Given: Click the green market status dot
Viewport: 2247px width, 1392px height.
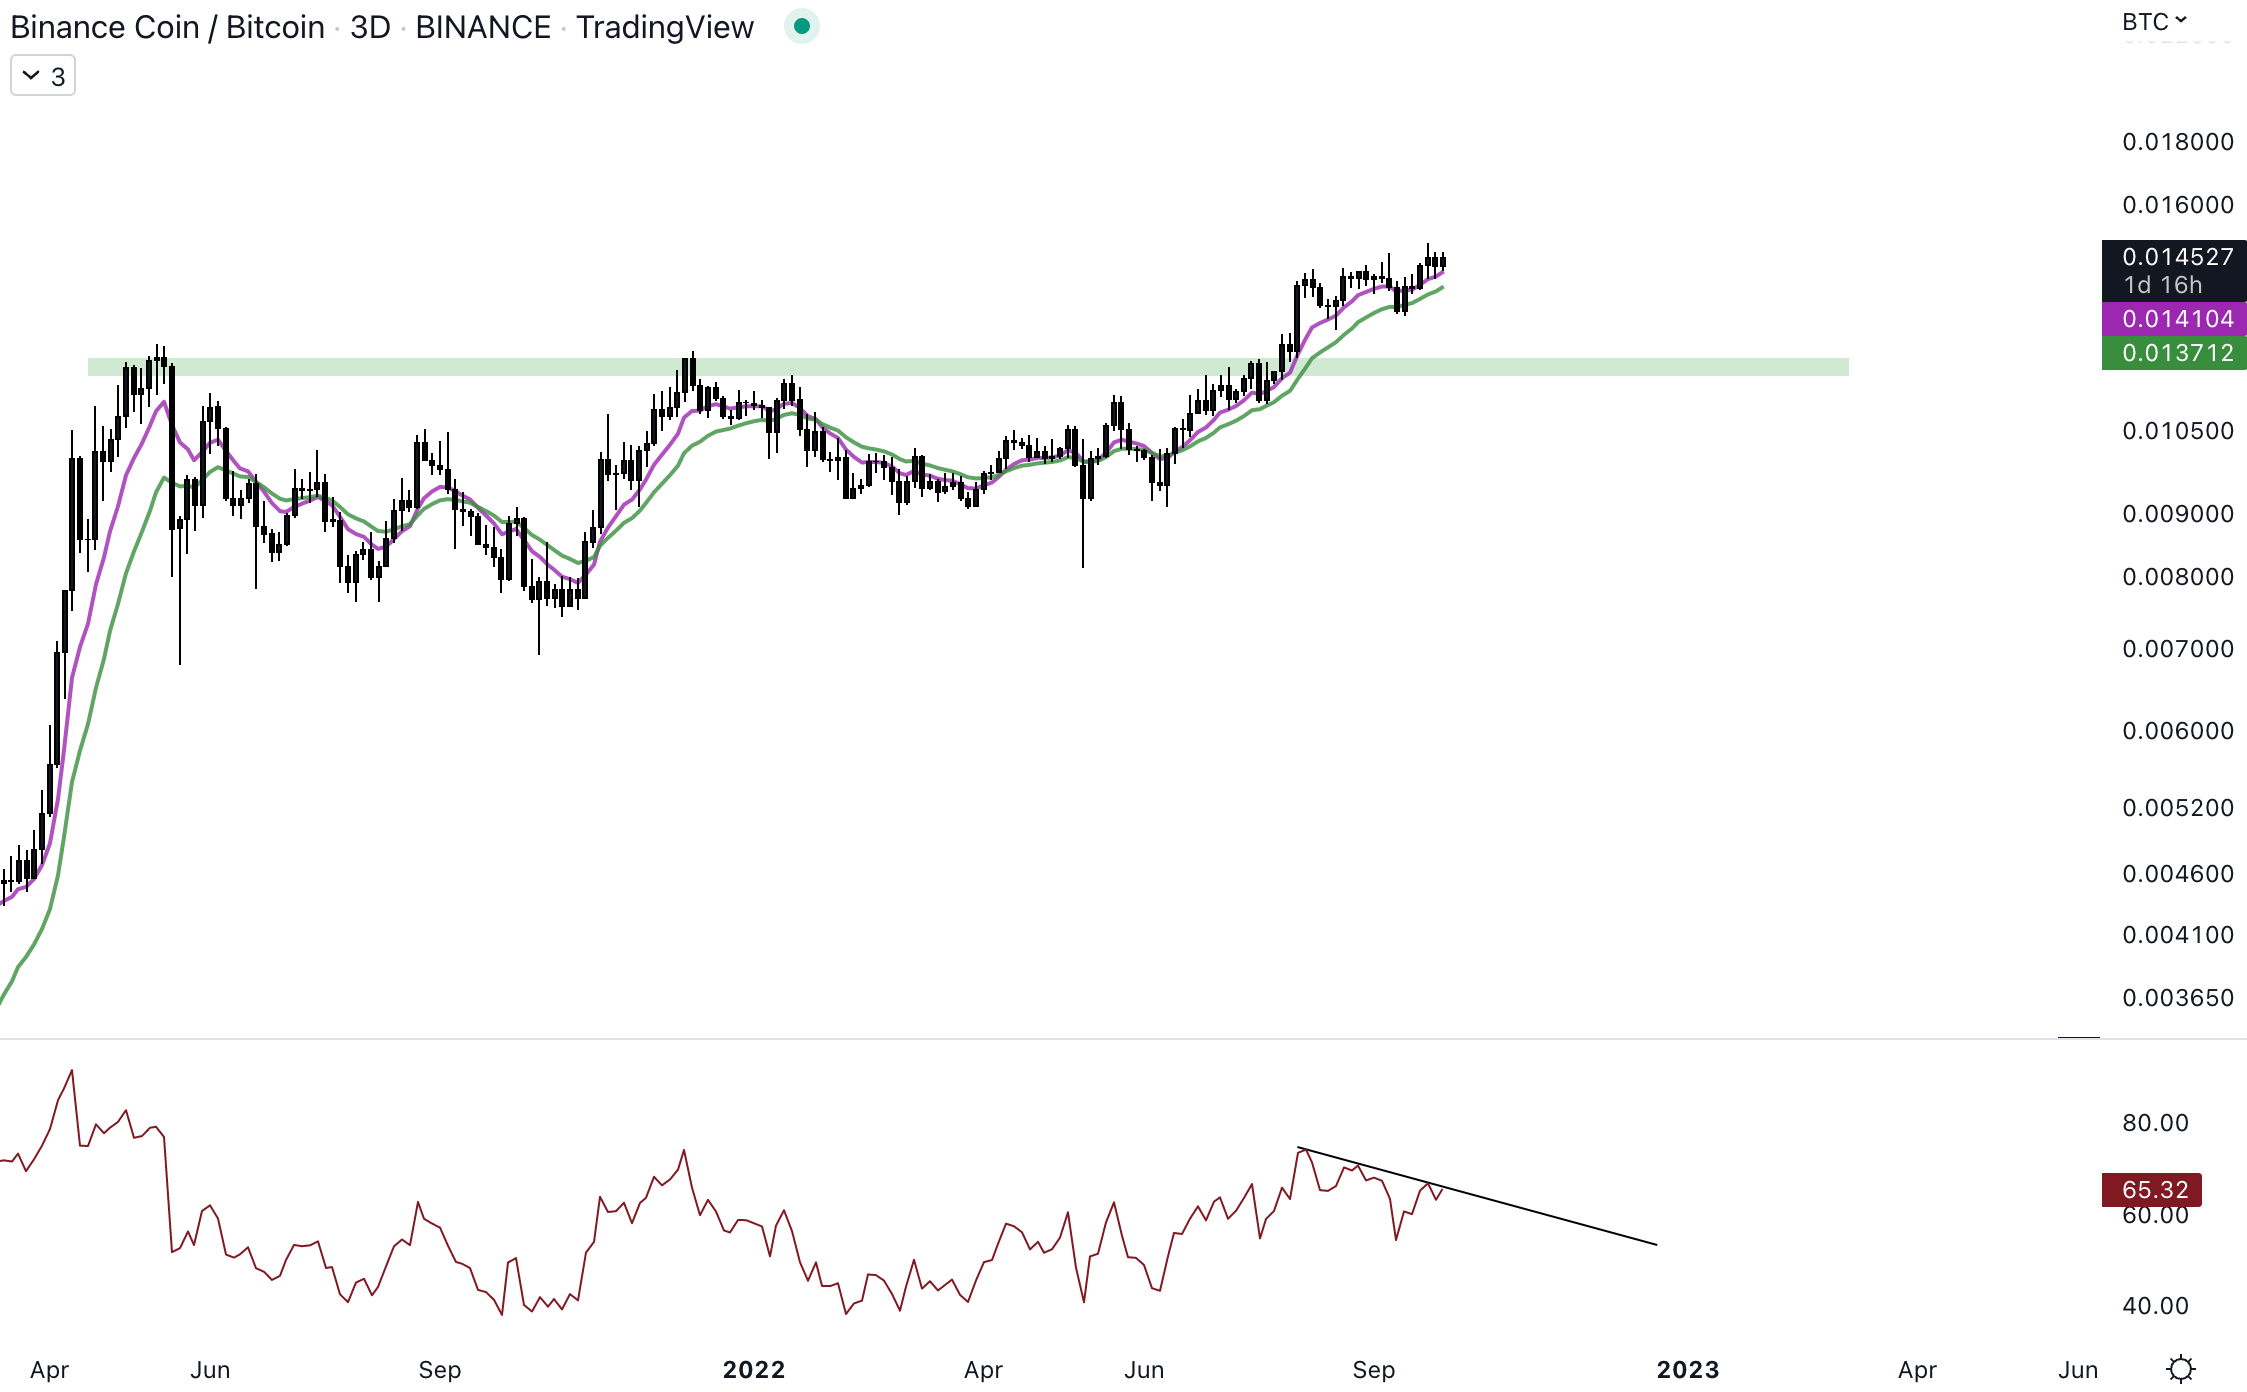Looking at the screenshot, I should [801, 27].
